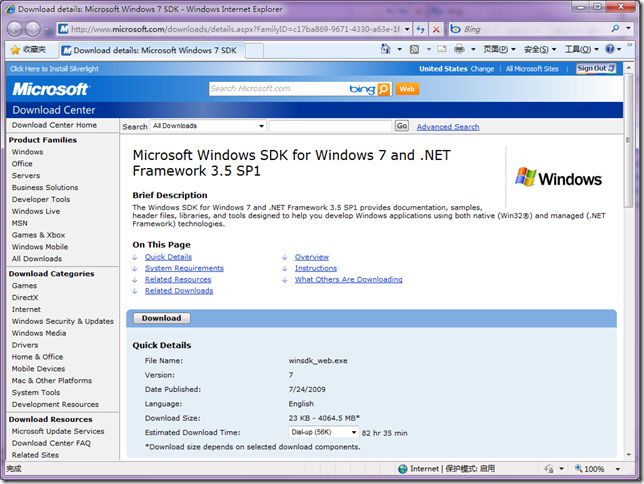Open recent pages dropdown near Forward
644x484 pixels.
click(46, 30)
